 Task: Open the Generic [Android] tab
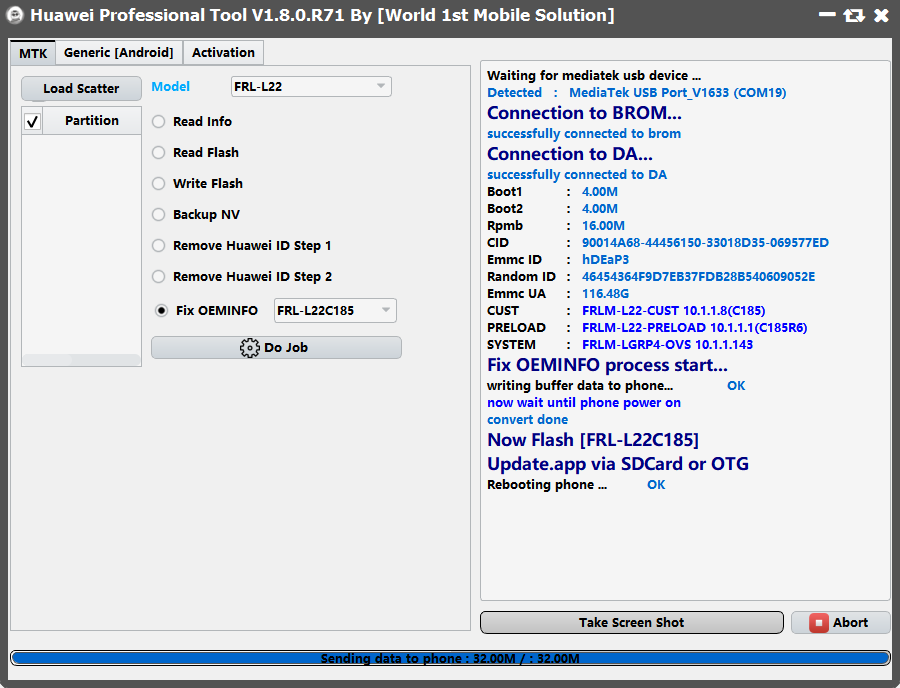click(x=119, y=53)
